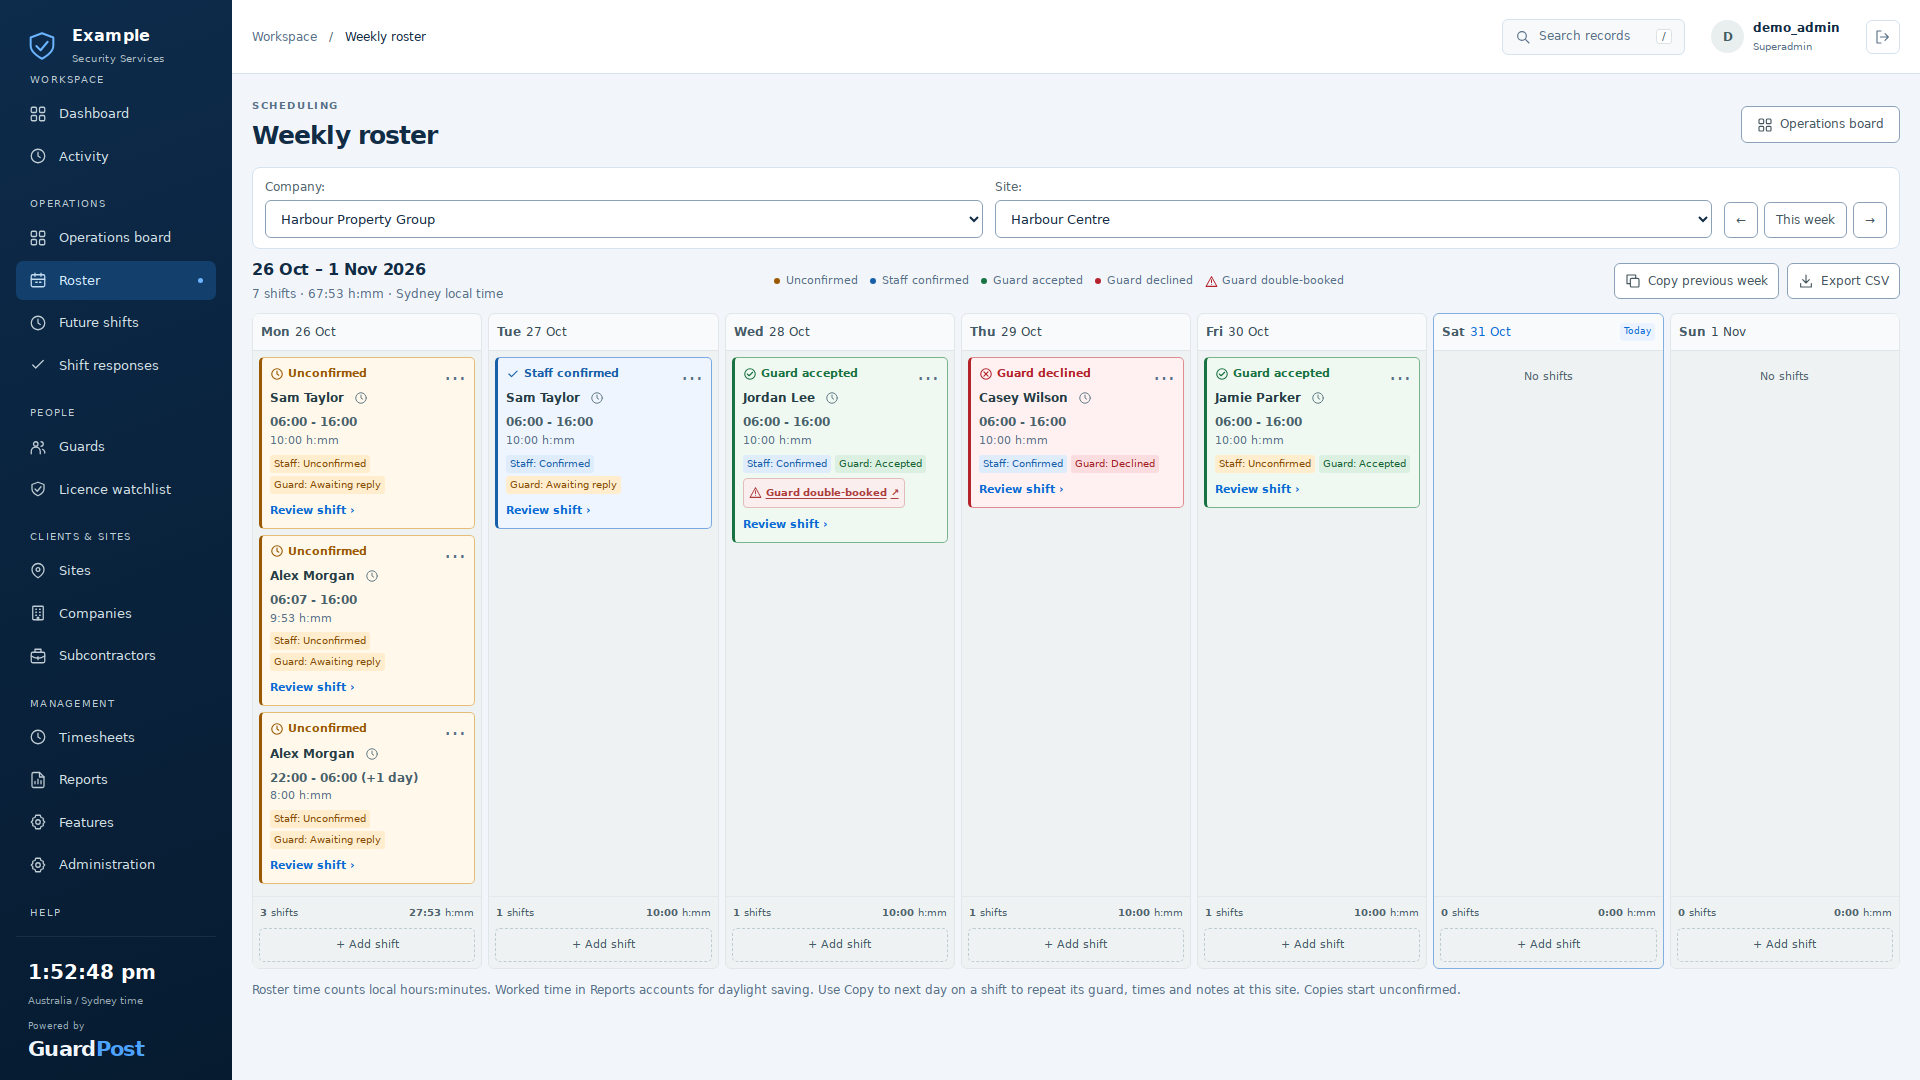Open Future shifts in the sidebar
The image size is (1920, 1080).
click(x=116, y=323)
